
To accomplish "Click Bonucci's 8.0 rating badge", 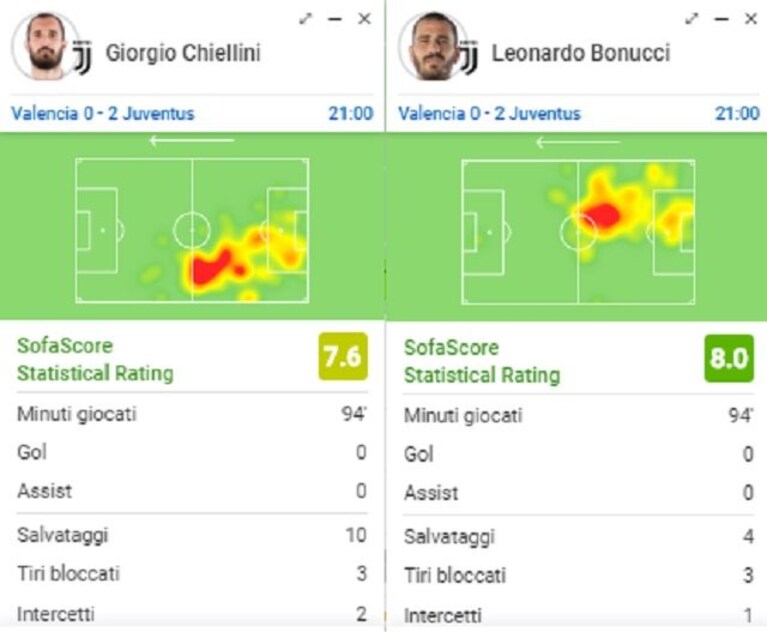I will (729, 358).
